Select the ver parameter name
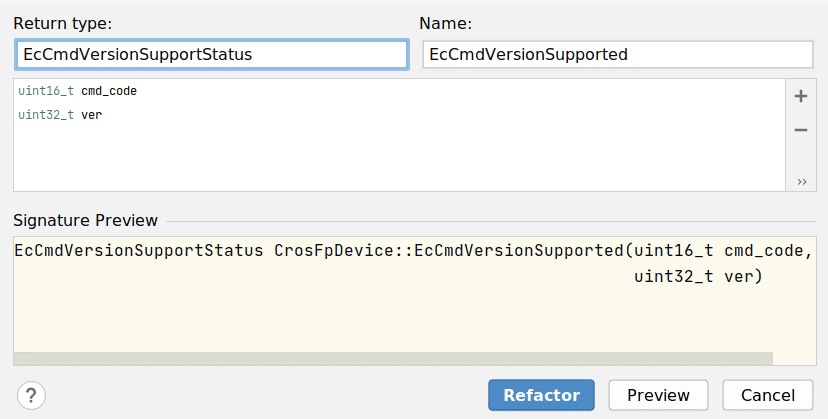The height and width of the screenshot is (419, 828). 91,115
